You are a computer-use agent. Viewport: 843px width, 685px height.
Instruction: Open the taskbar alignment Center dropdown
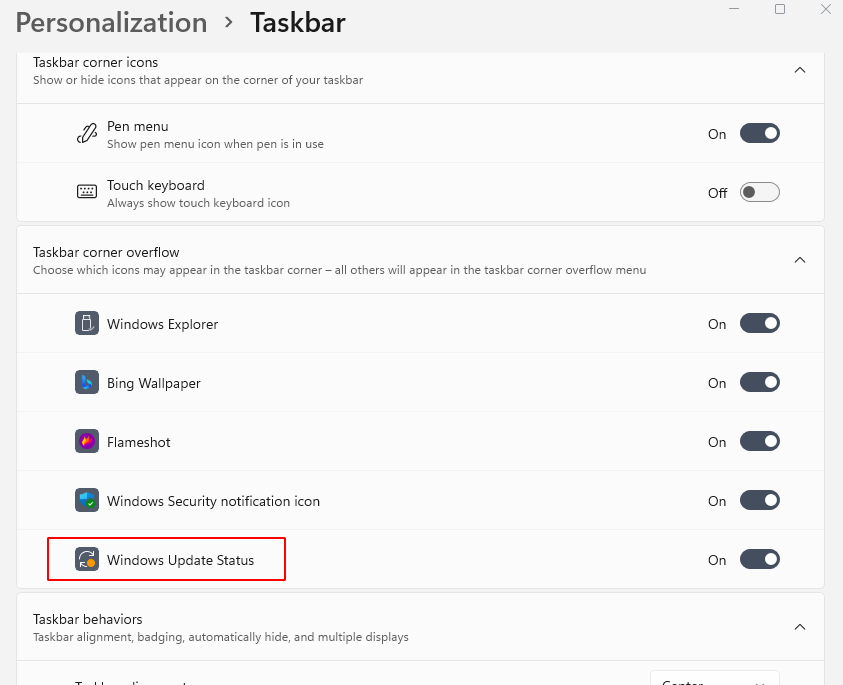tap(715, 679)
